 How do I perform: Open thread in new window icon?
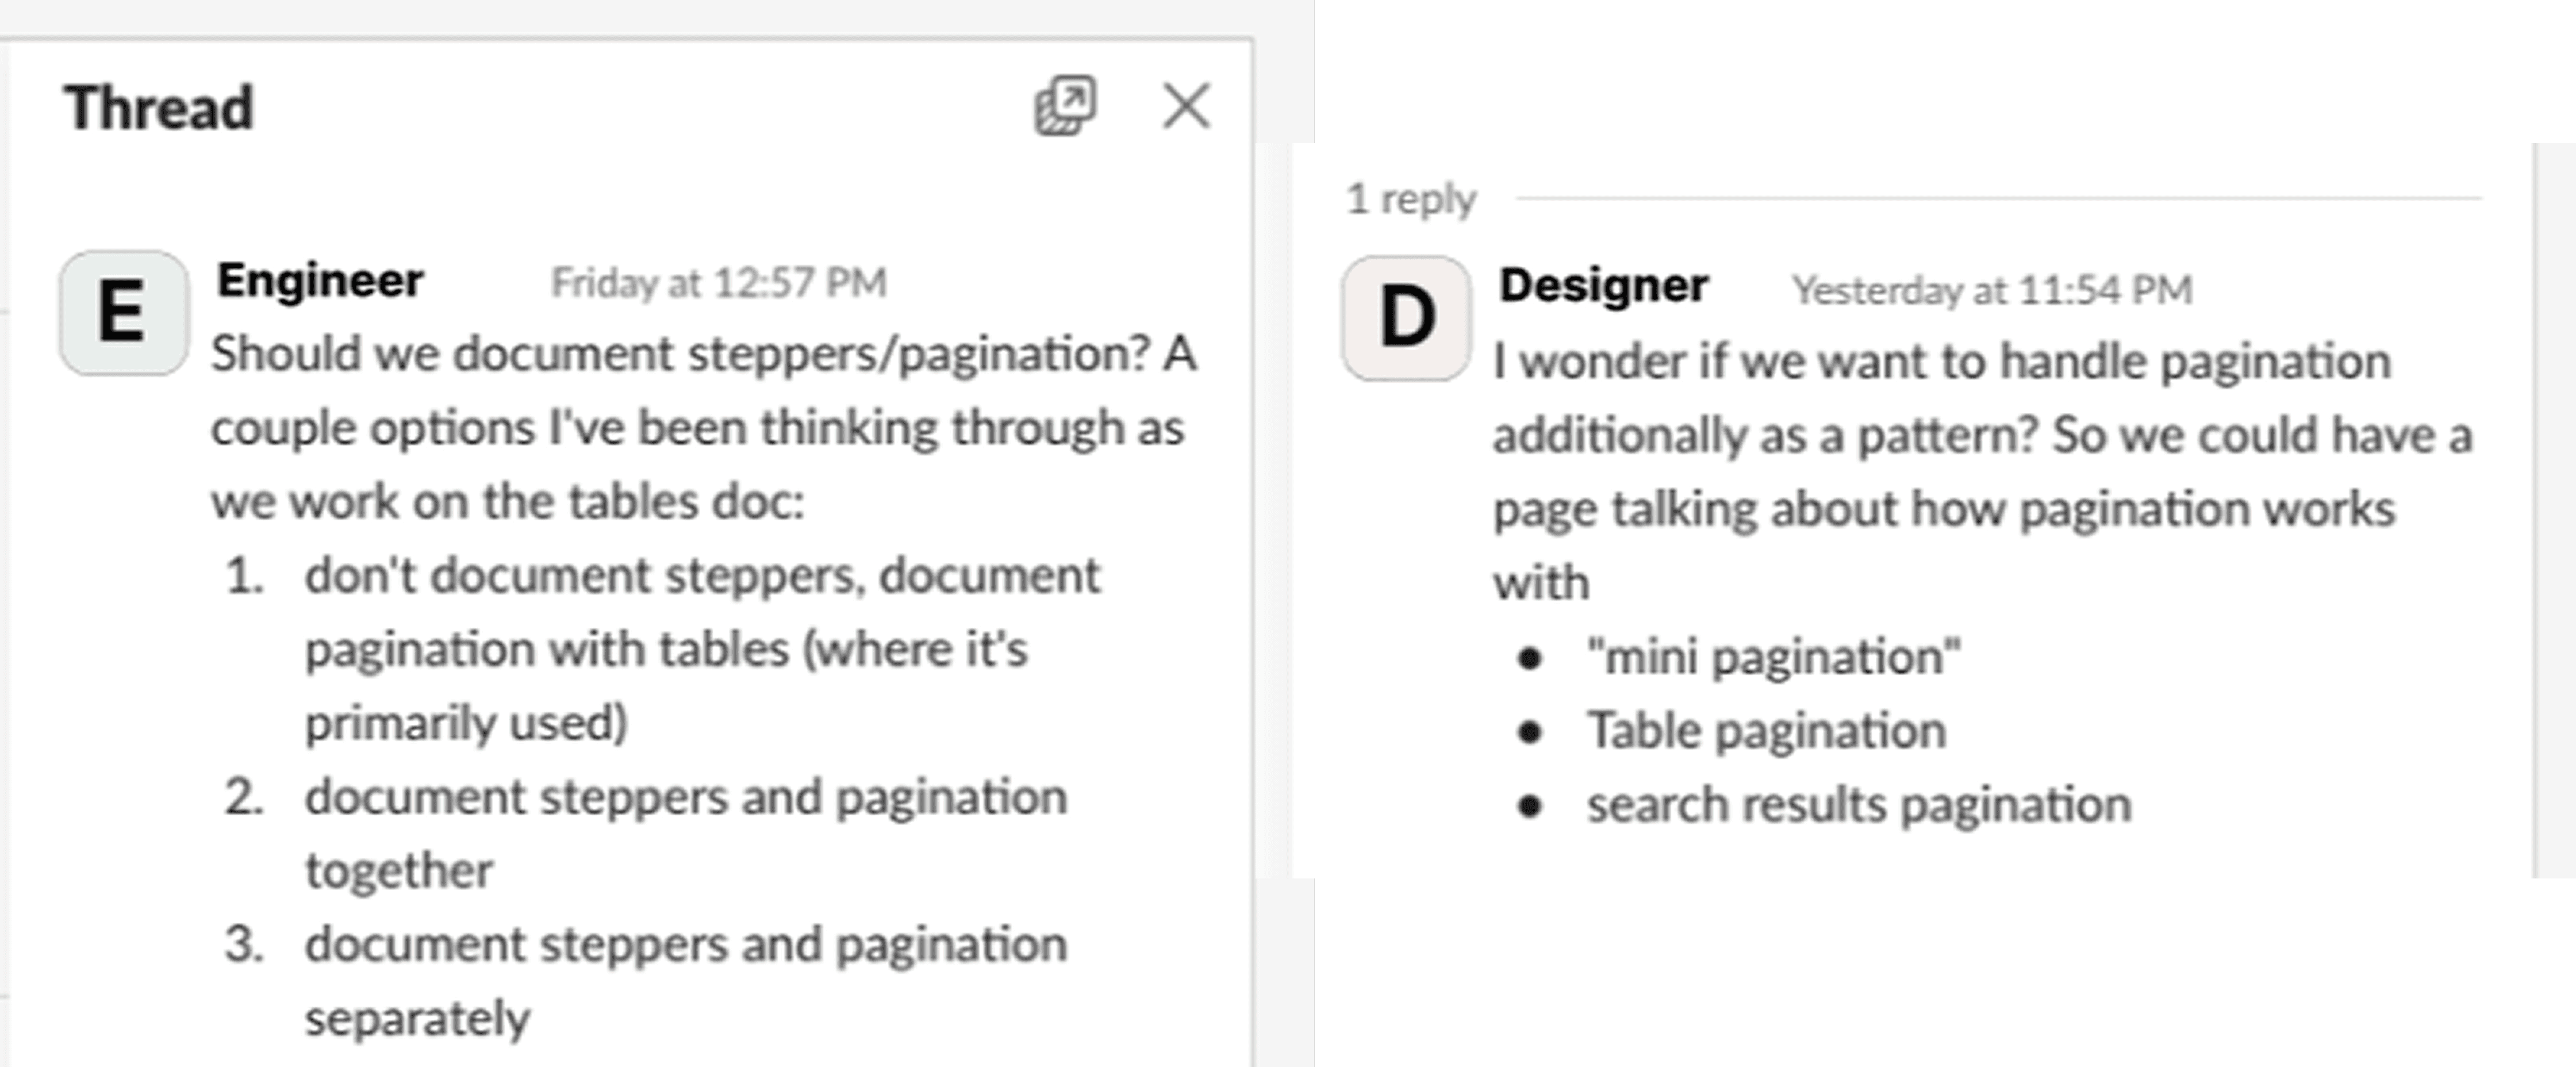point(1065,105)
